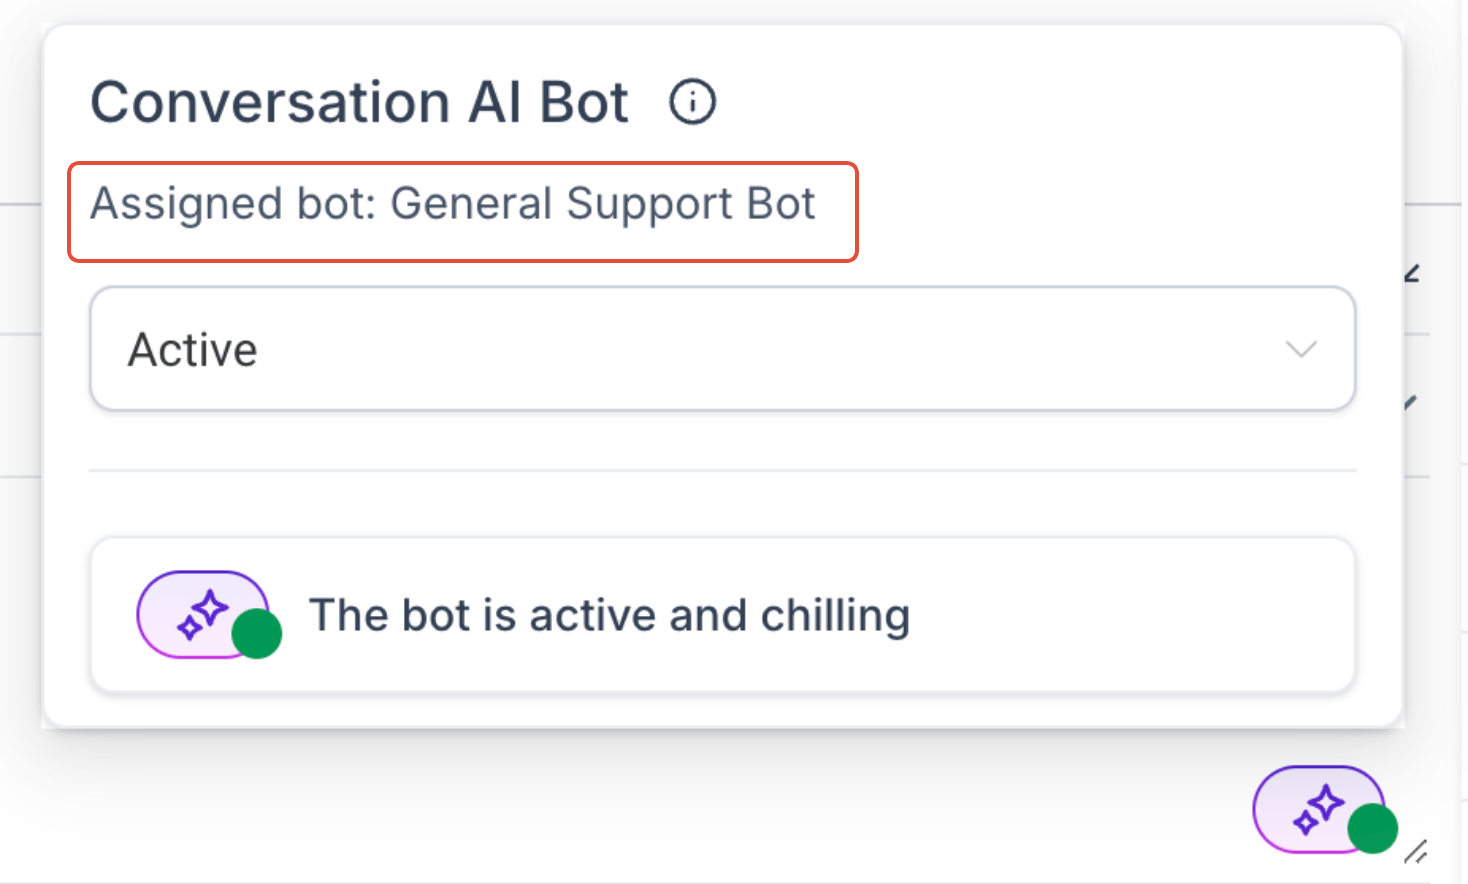The width and height of the screenshot is (1468, 884).
Task: Select the 'Assigned bot: General Support Bot' label
Action: [x=453, y=205]
